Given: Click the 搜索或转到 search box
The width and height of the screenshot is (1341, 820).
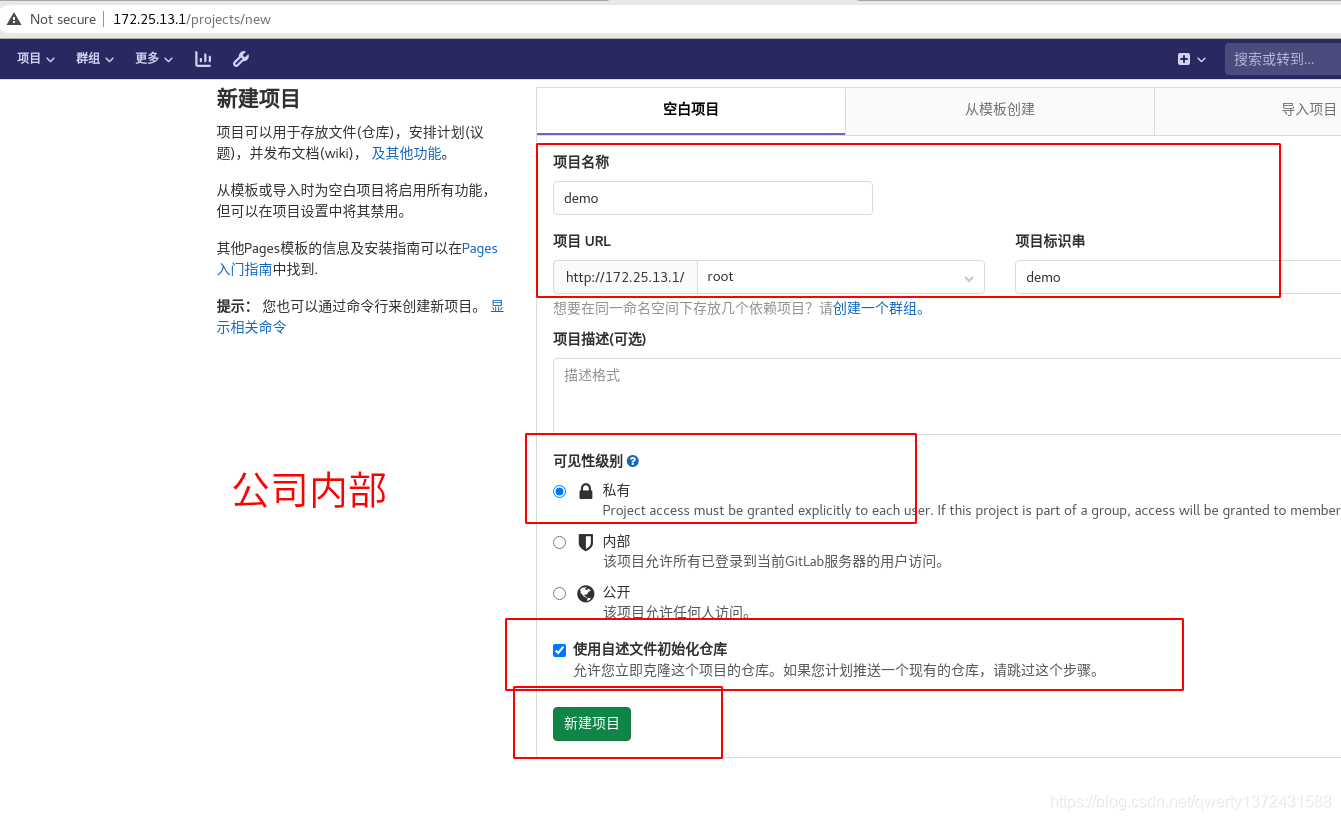Looking at the screenshot, I should 1283,59.
